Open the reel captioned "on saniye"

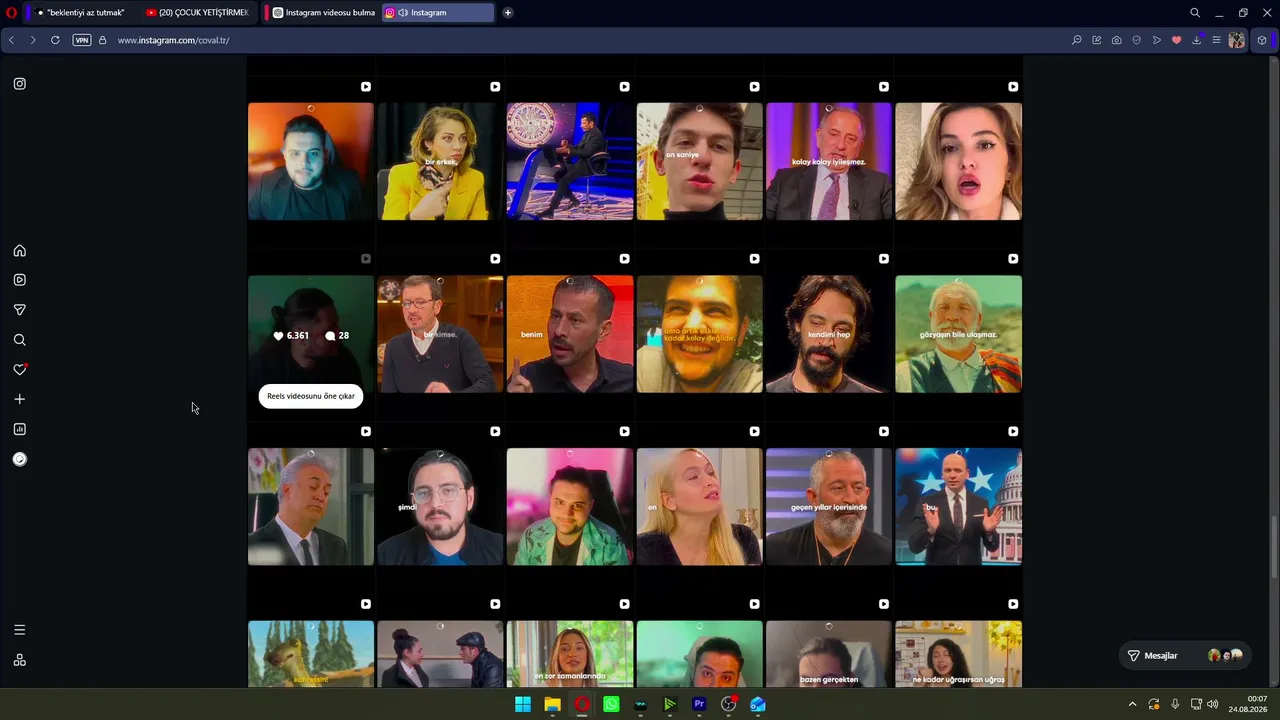[699, 161]
